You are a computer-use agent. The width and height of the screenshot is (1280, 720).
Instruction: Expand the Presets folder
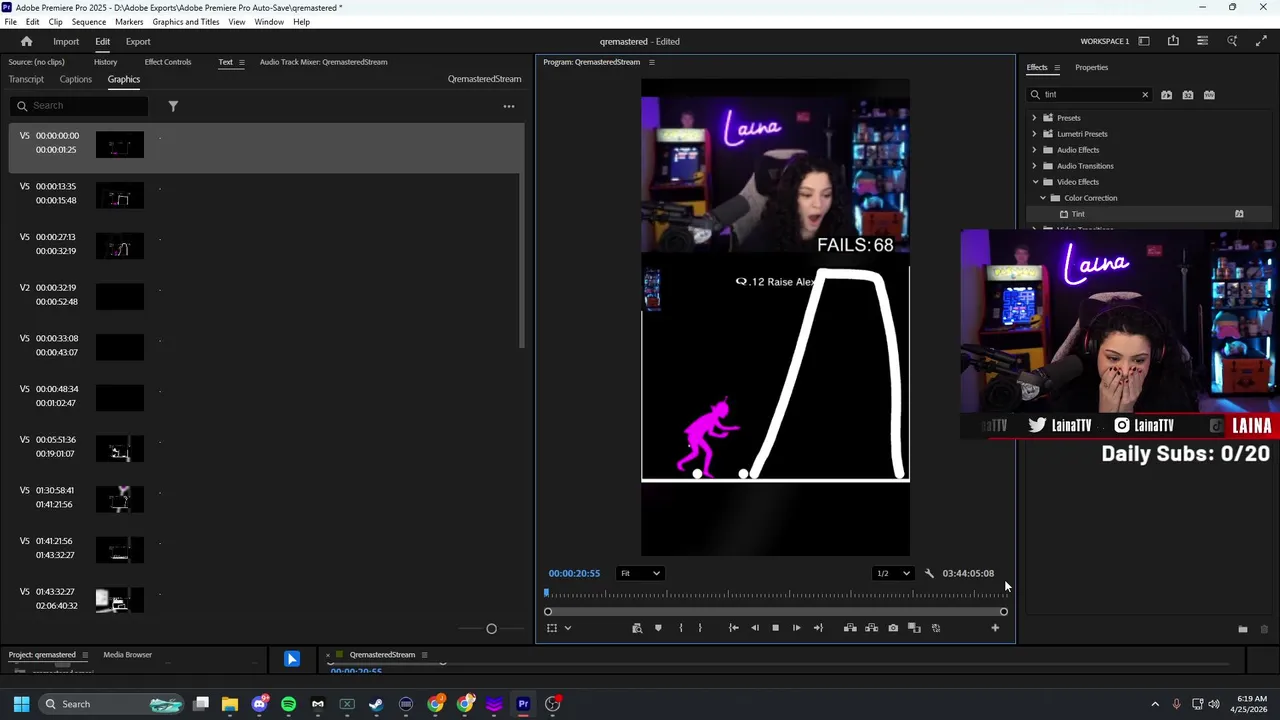tap(1035, 118)
